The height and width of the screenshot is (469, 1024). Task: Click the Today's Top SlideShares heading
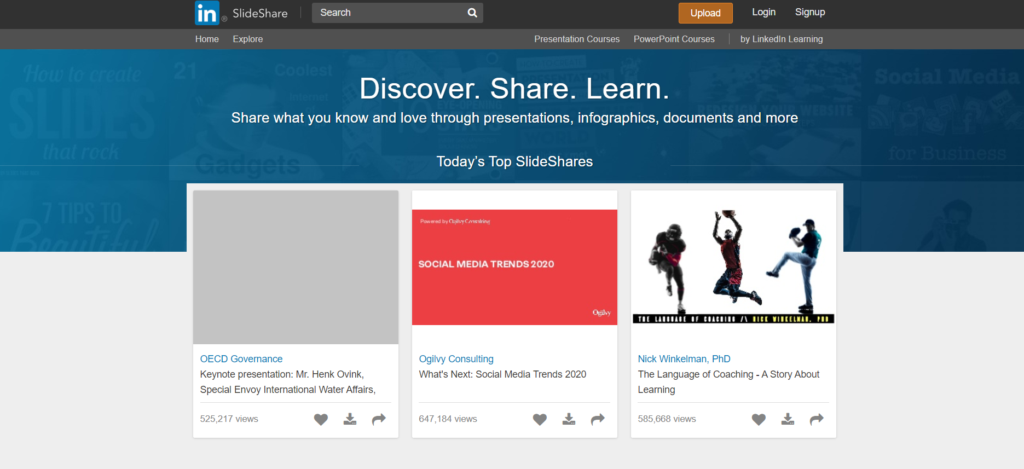(515, 161)
